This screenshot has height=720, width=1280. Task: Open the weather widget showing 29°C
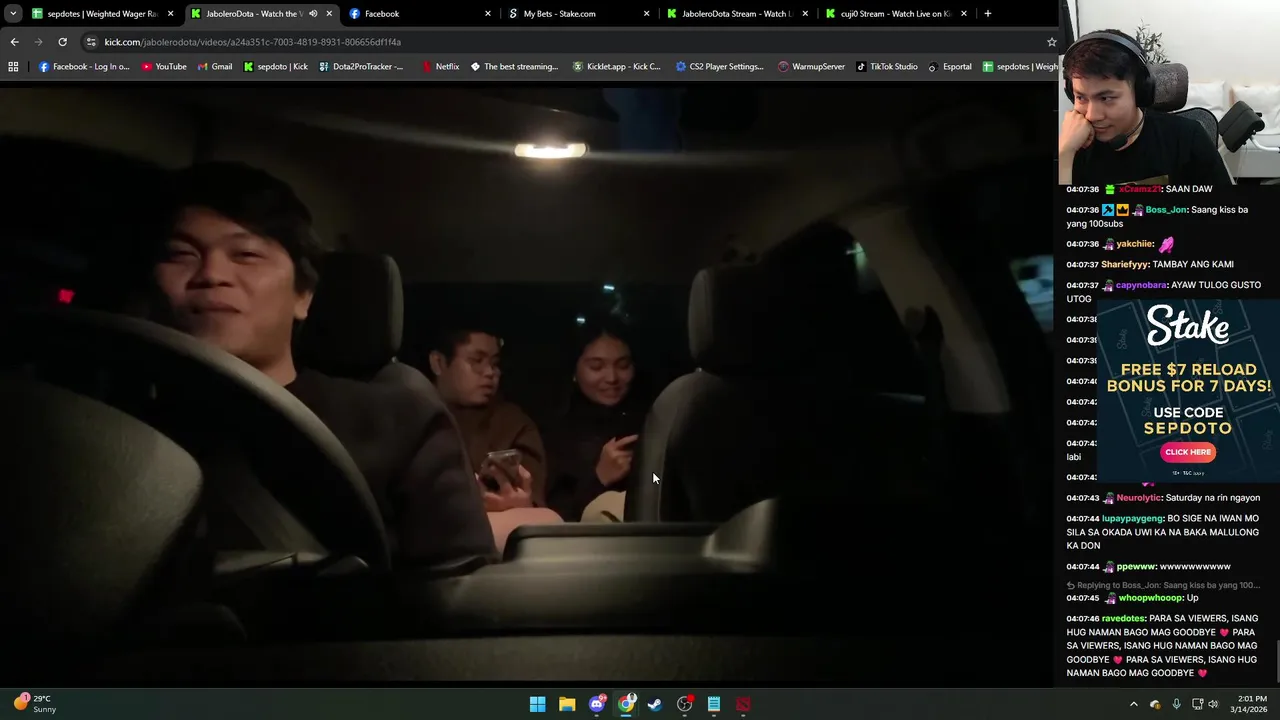(x=35, y=704)
